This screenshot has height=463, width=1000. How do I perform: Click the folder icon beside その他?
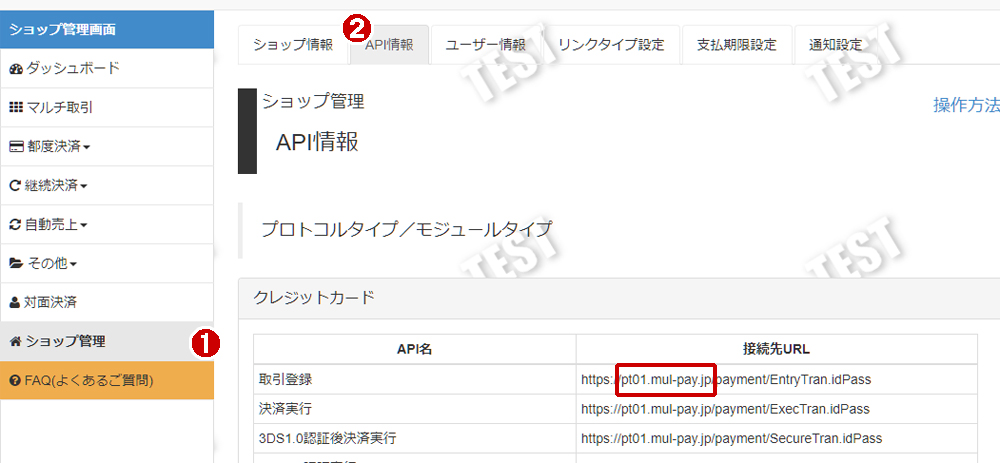pyautogui.click(x=15, y=264)
